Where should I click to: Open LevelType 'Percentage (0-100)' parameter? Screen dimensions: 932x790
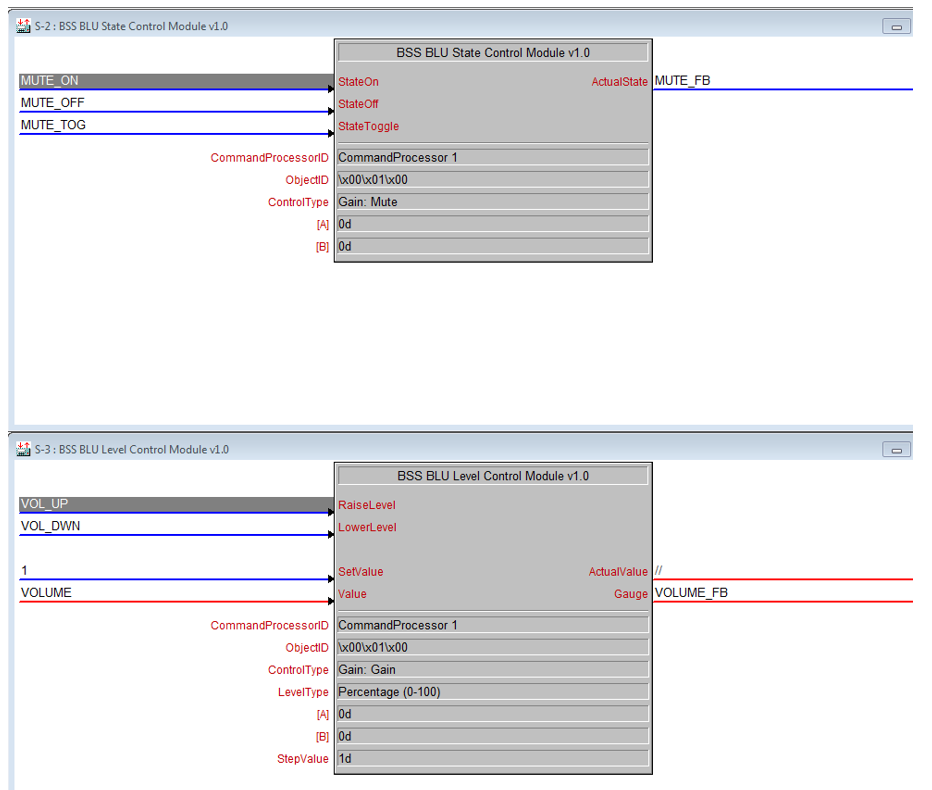tap(492, 692)
